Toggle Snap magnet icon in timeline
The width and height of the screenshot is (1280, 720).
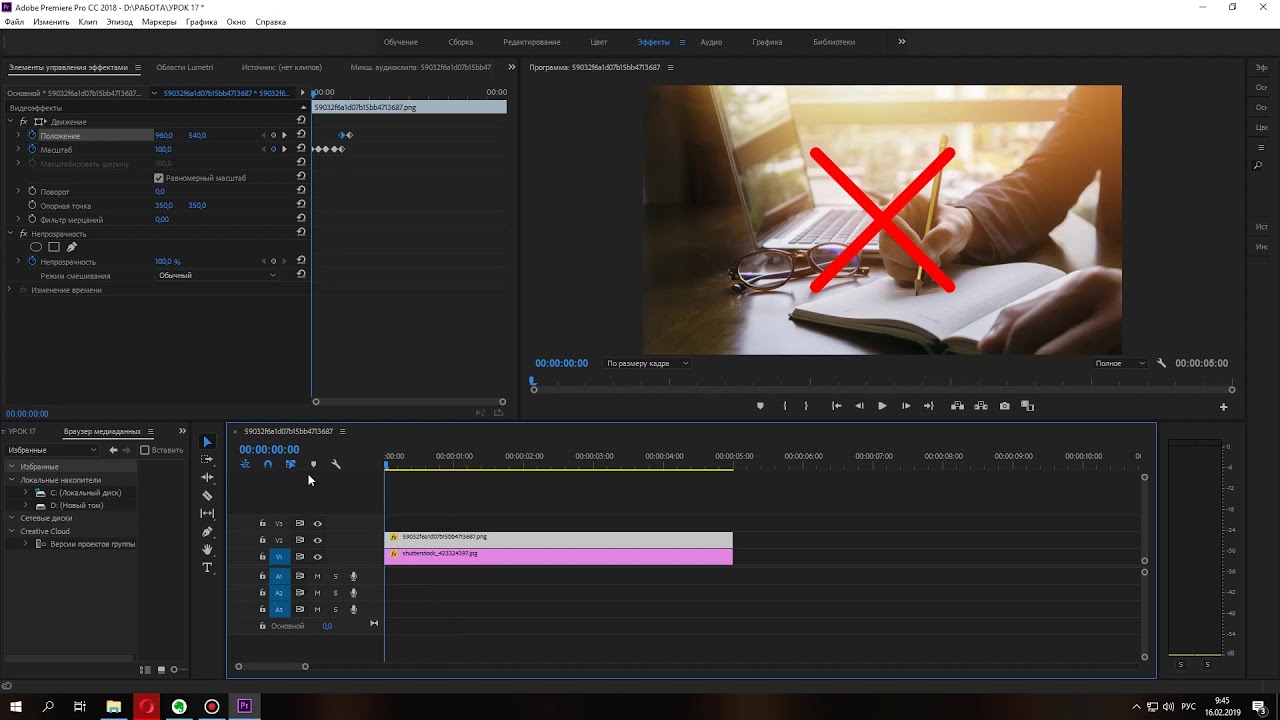[267, 464]
